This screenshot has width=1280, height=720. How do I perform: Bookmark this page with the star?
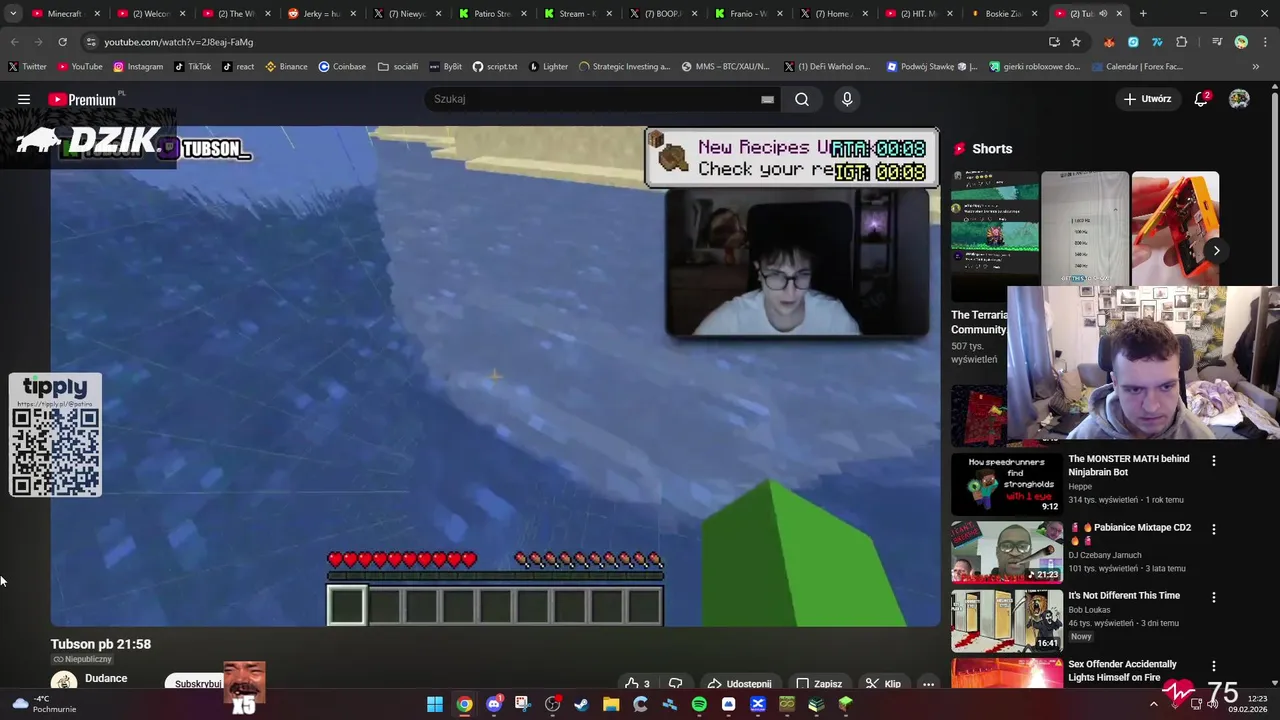coord(1076,42)
